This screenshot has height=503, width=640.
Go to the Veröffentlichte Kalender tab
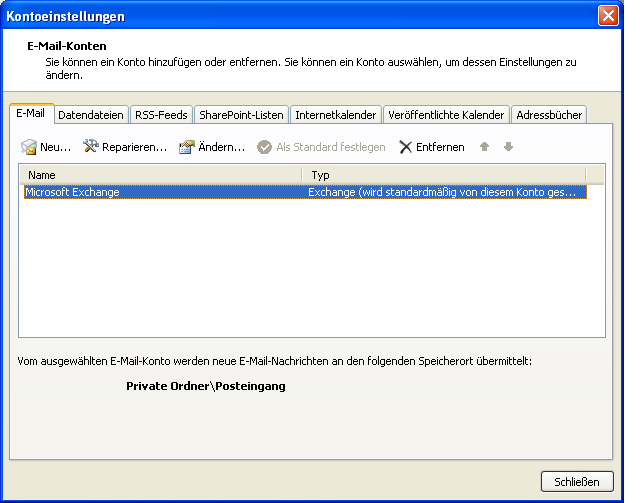(446, 115)
